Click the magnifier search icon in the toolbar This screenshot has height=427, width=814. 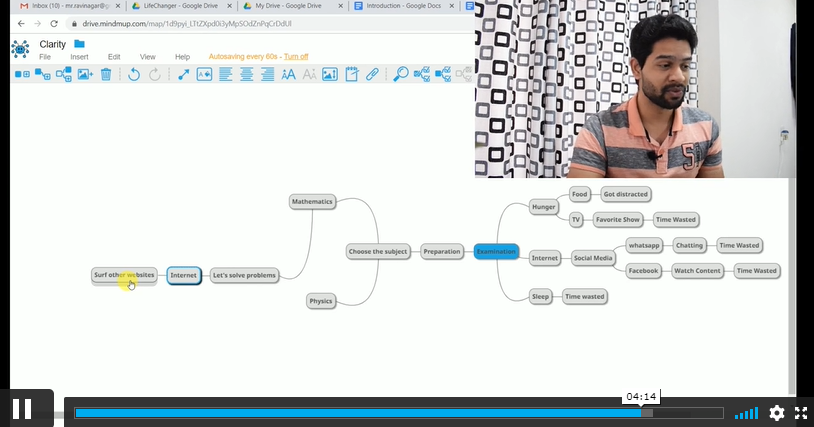pos(400,74)
